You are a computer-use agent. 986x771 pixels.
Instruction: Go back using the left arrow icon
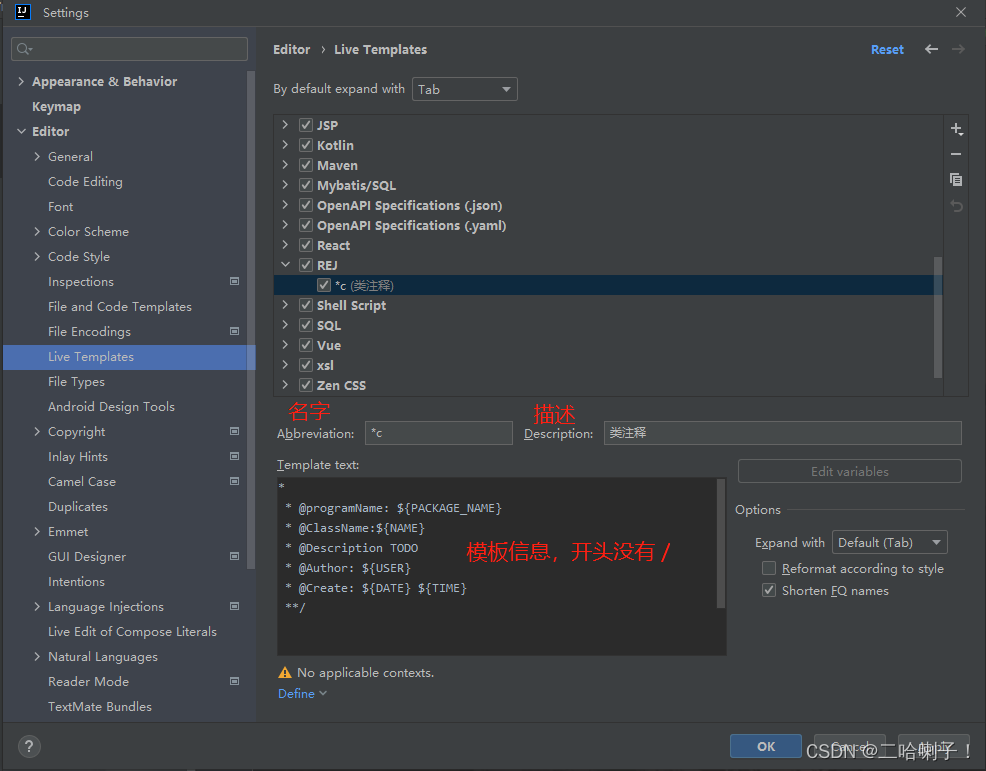pyautogui.click(x=931, y=49)
